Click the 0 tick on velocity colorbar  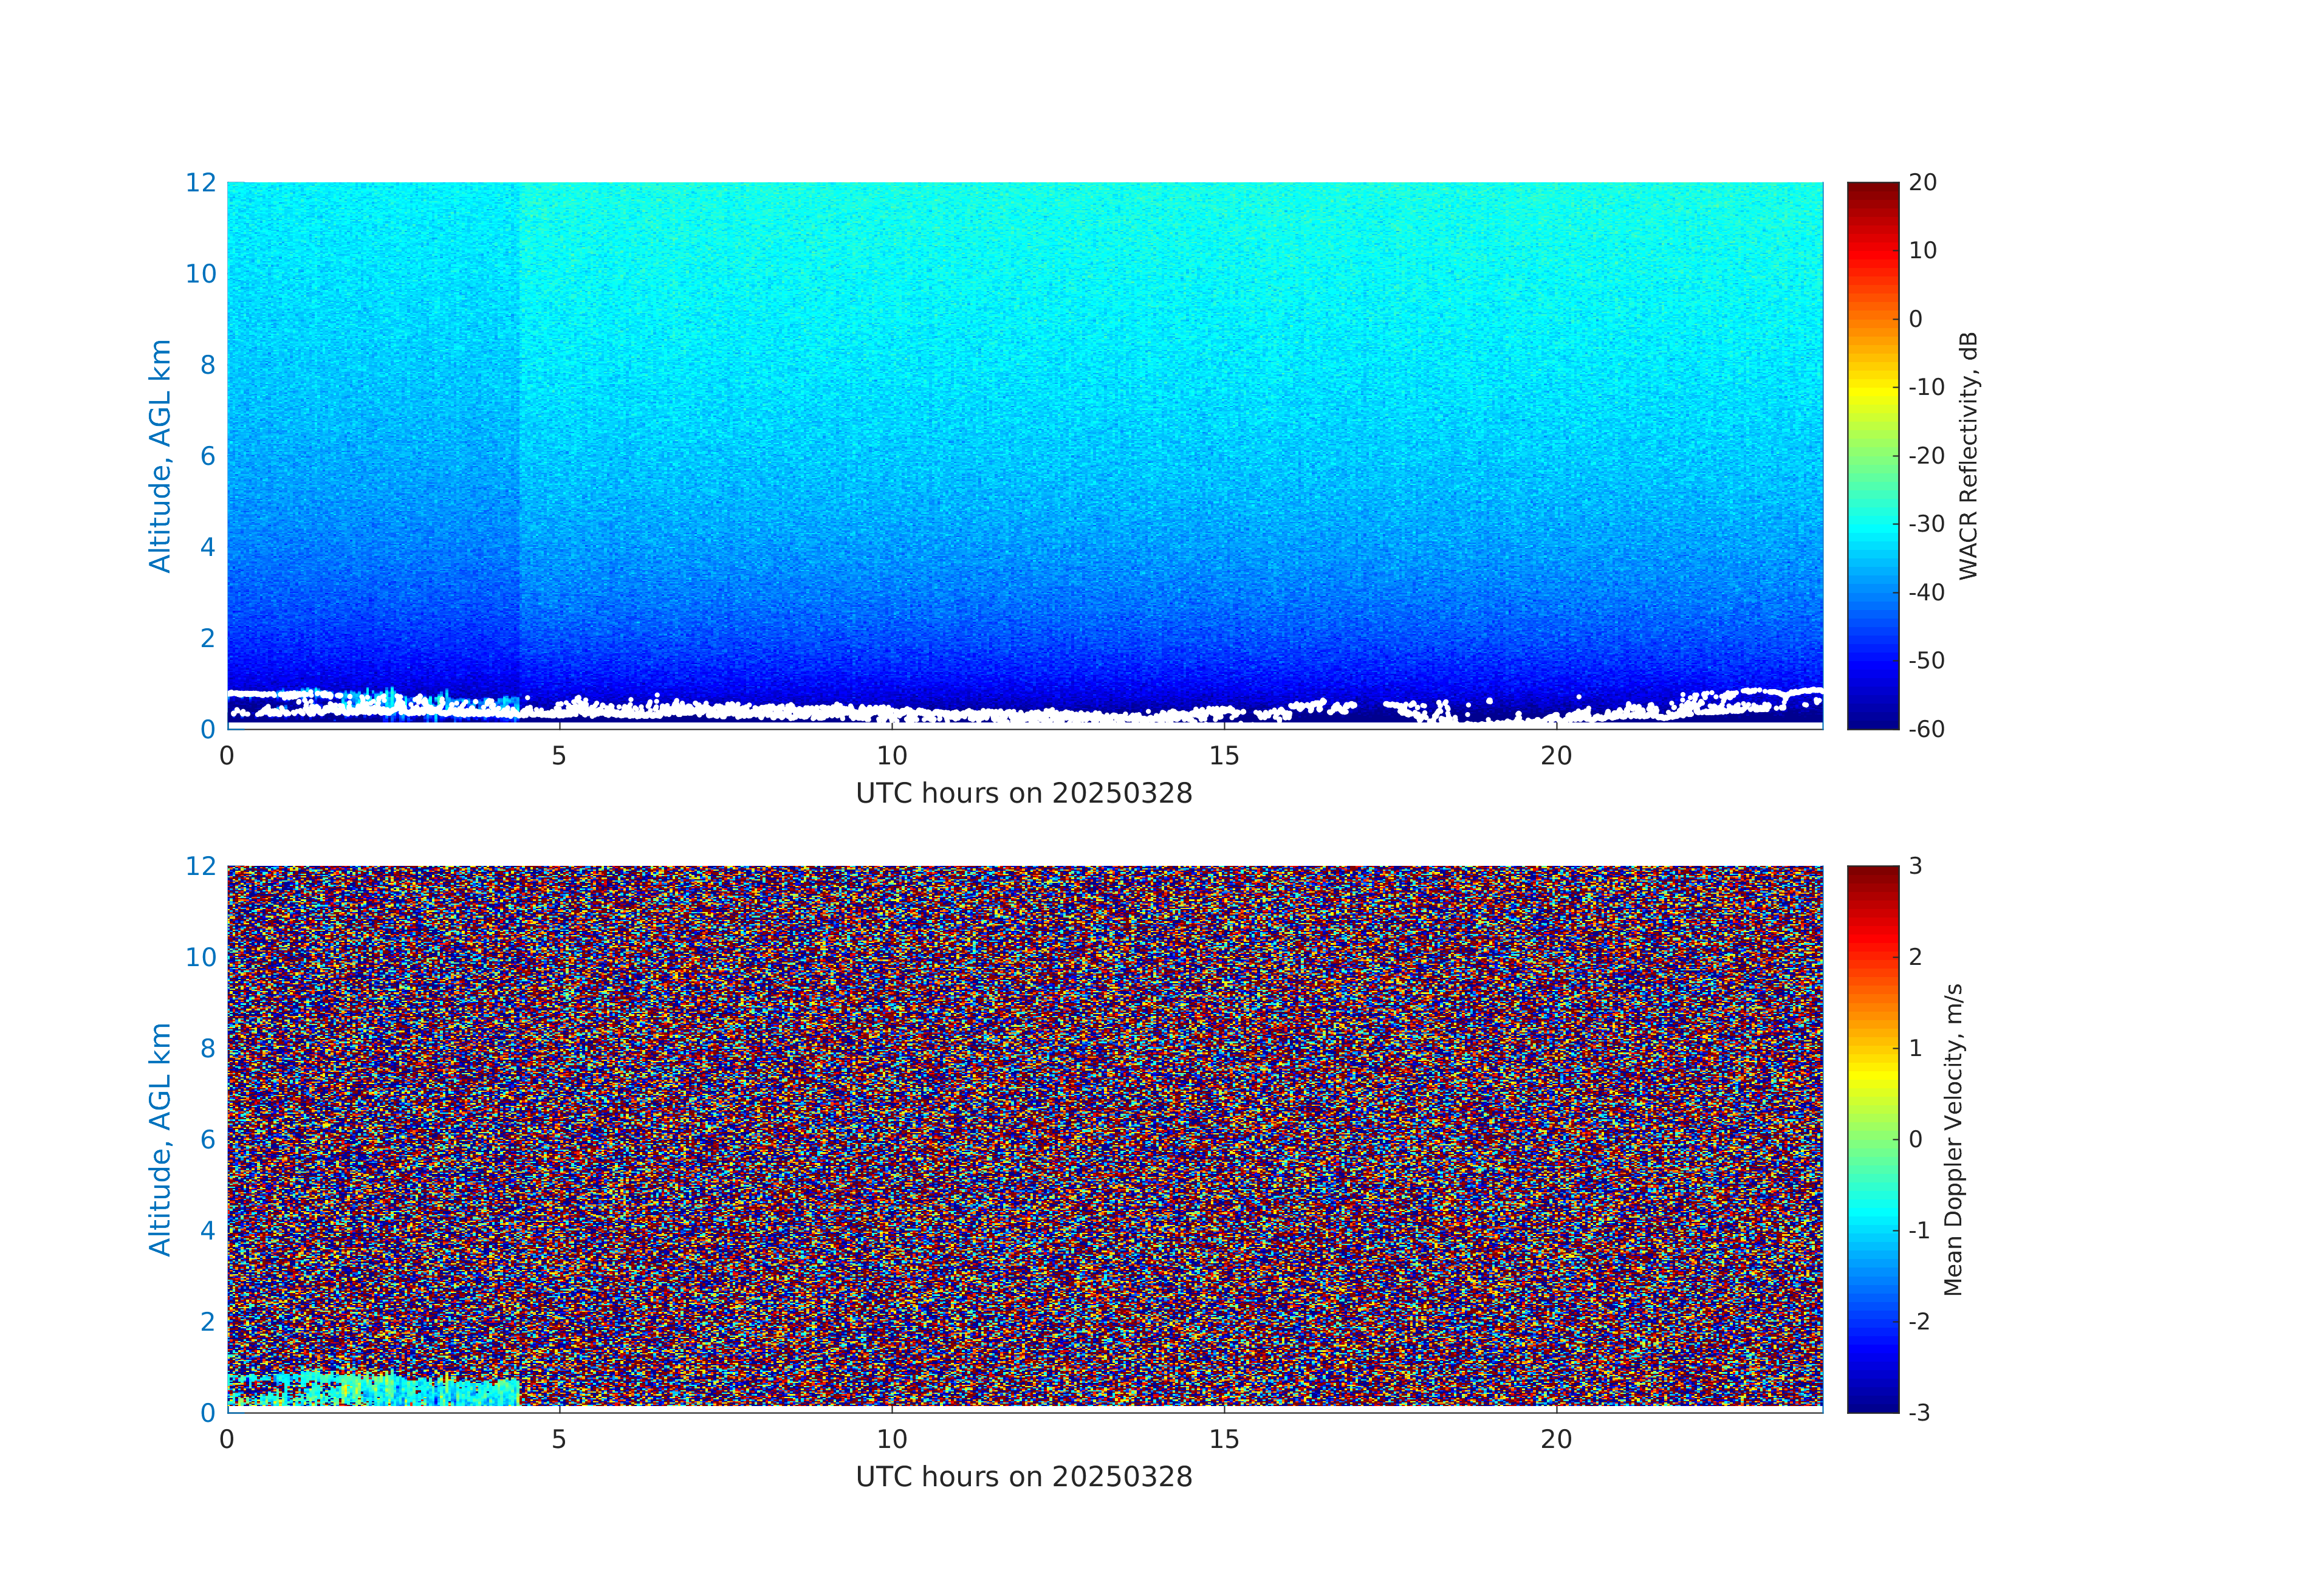[x=1915, y=1139]
